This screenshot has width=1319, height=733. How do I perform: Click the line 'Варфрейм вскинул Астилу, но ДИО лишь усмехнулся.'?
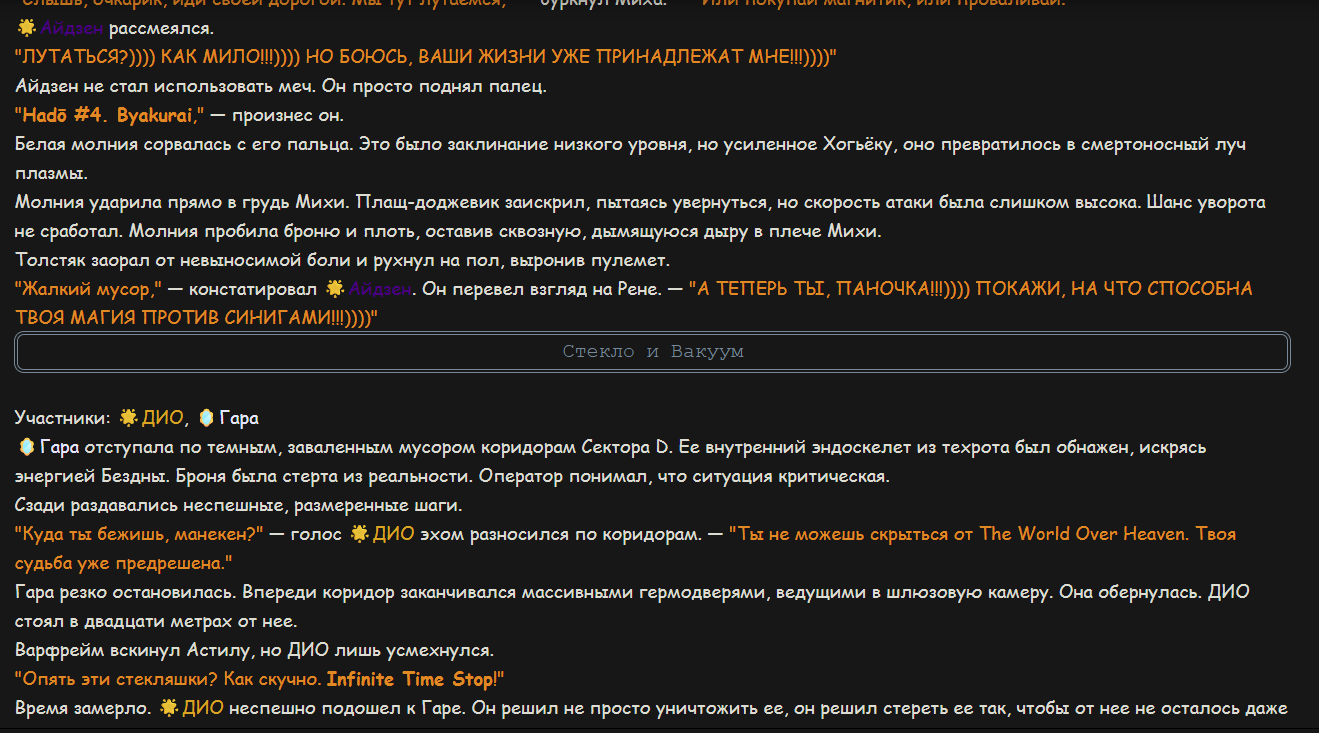[x=254, y=650]
